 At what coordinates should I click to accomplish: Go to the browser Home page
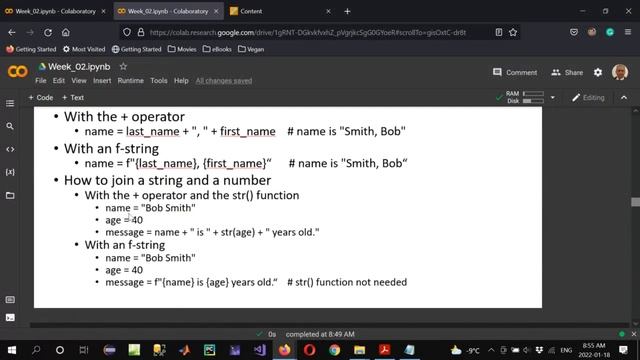pyautogui.click(x=66, y=32)
